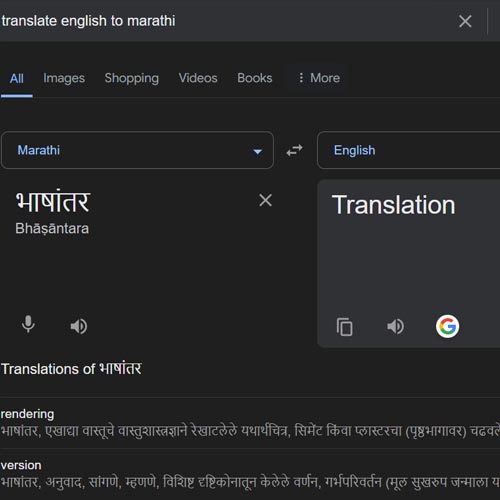Open the English target language dropdown

click(408, 150)
